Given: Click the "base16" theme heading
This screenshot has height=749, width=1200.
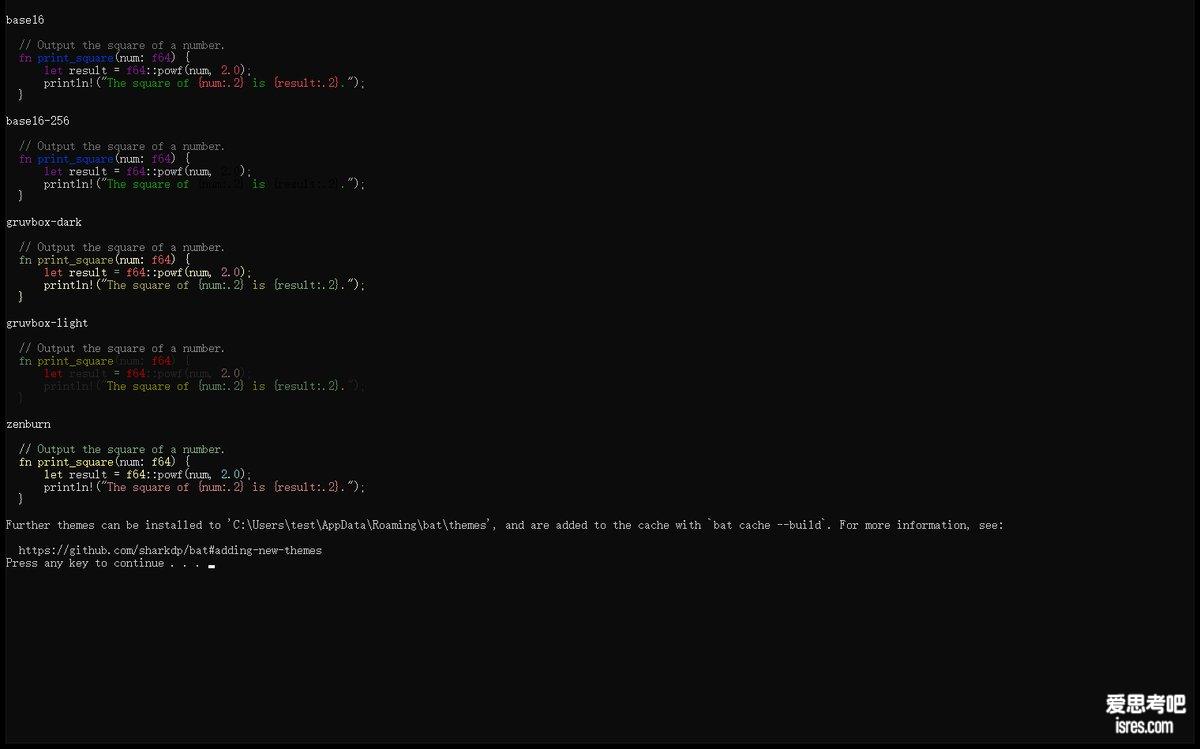Looking at the screenshot, I should [25, 20].
